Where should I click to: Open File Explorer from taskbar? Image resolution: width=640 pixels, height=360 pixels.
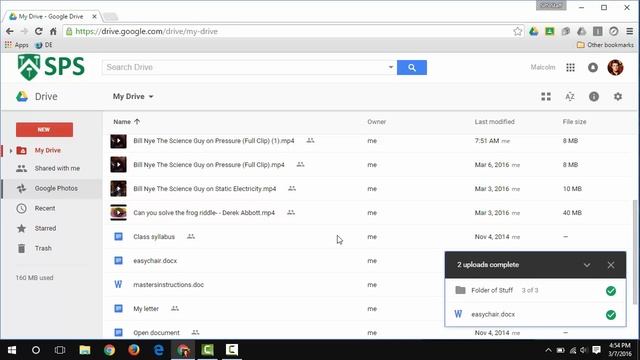(x=84, y=350)
